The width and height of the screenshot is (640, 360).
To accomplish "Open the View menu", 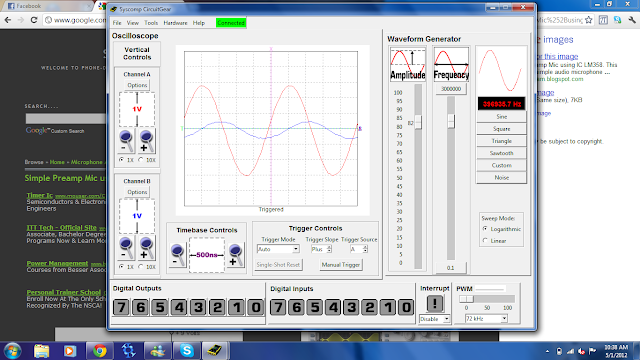I will (133, 23).
